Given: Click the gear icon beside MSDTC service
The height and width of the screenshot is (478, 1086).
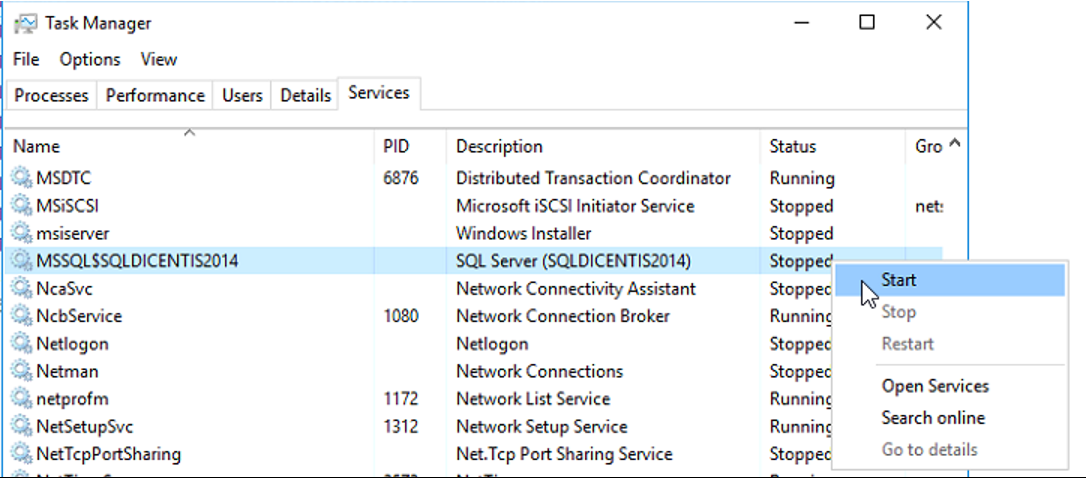Looking at the screenshot, I should pyautogui.click(x=21, y=179).
